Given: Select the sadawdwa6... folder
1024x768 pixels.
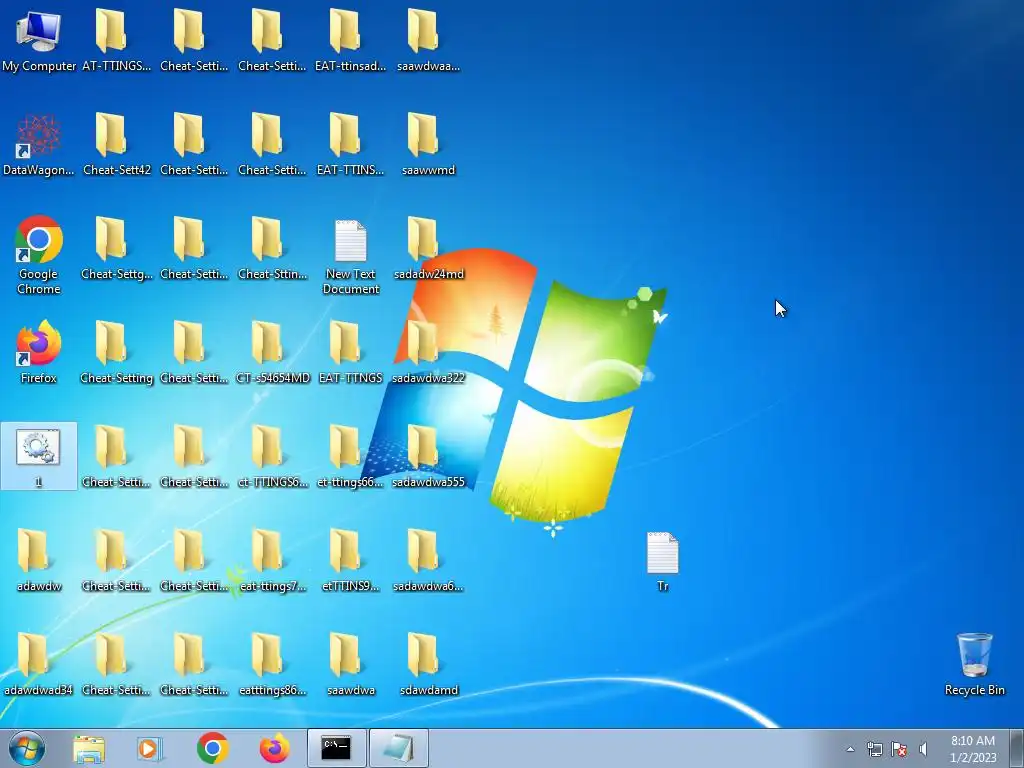Looking at the screenshot, I should (x=428, y=560).
